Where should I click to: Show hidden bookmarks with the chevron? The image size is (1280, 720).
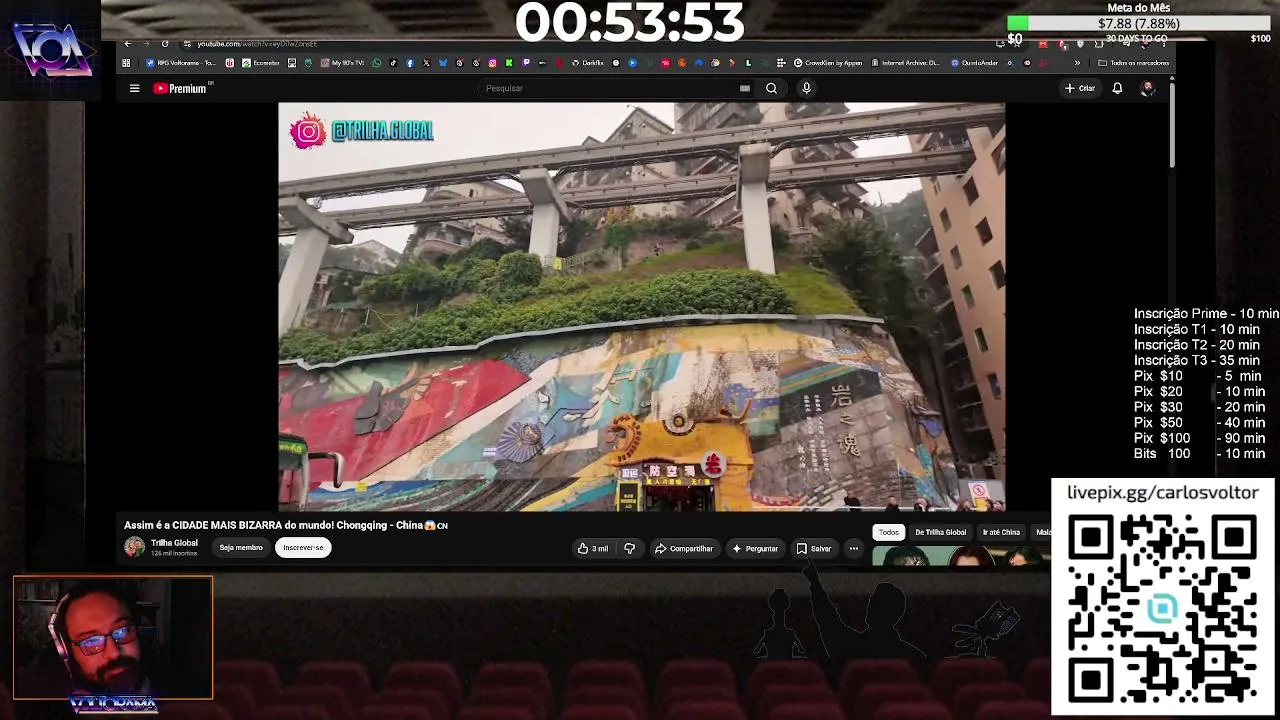click(x=1077, y=63)
